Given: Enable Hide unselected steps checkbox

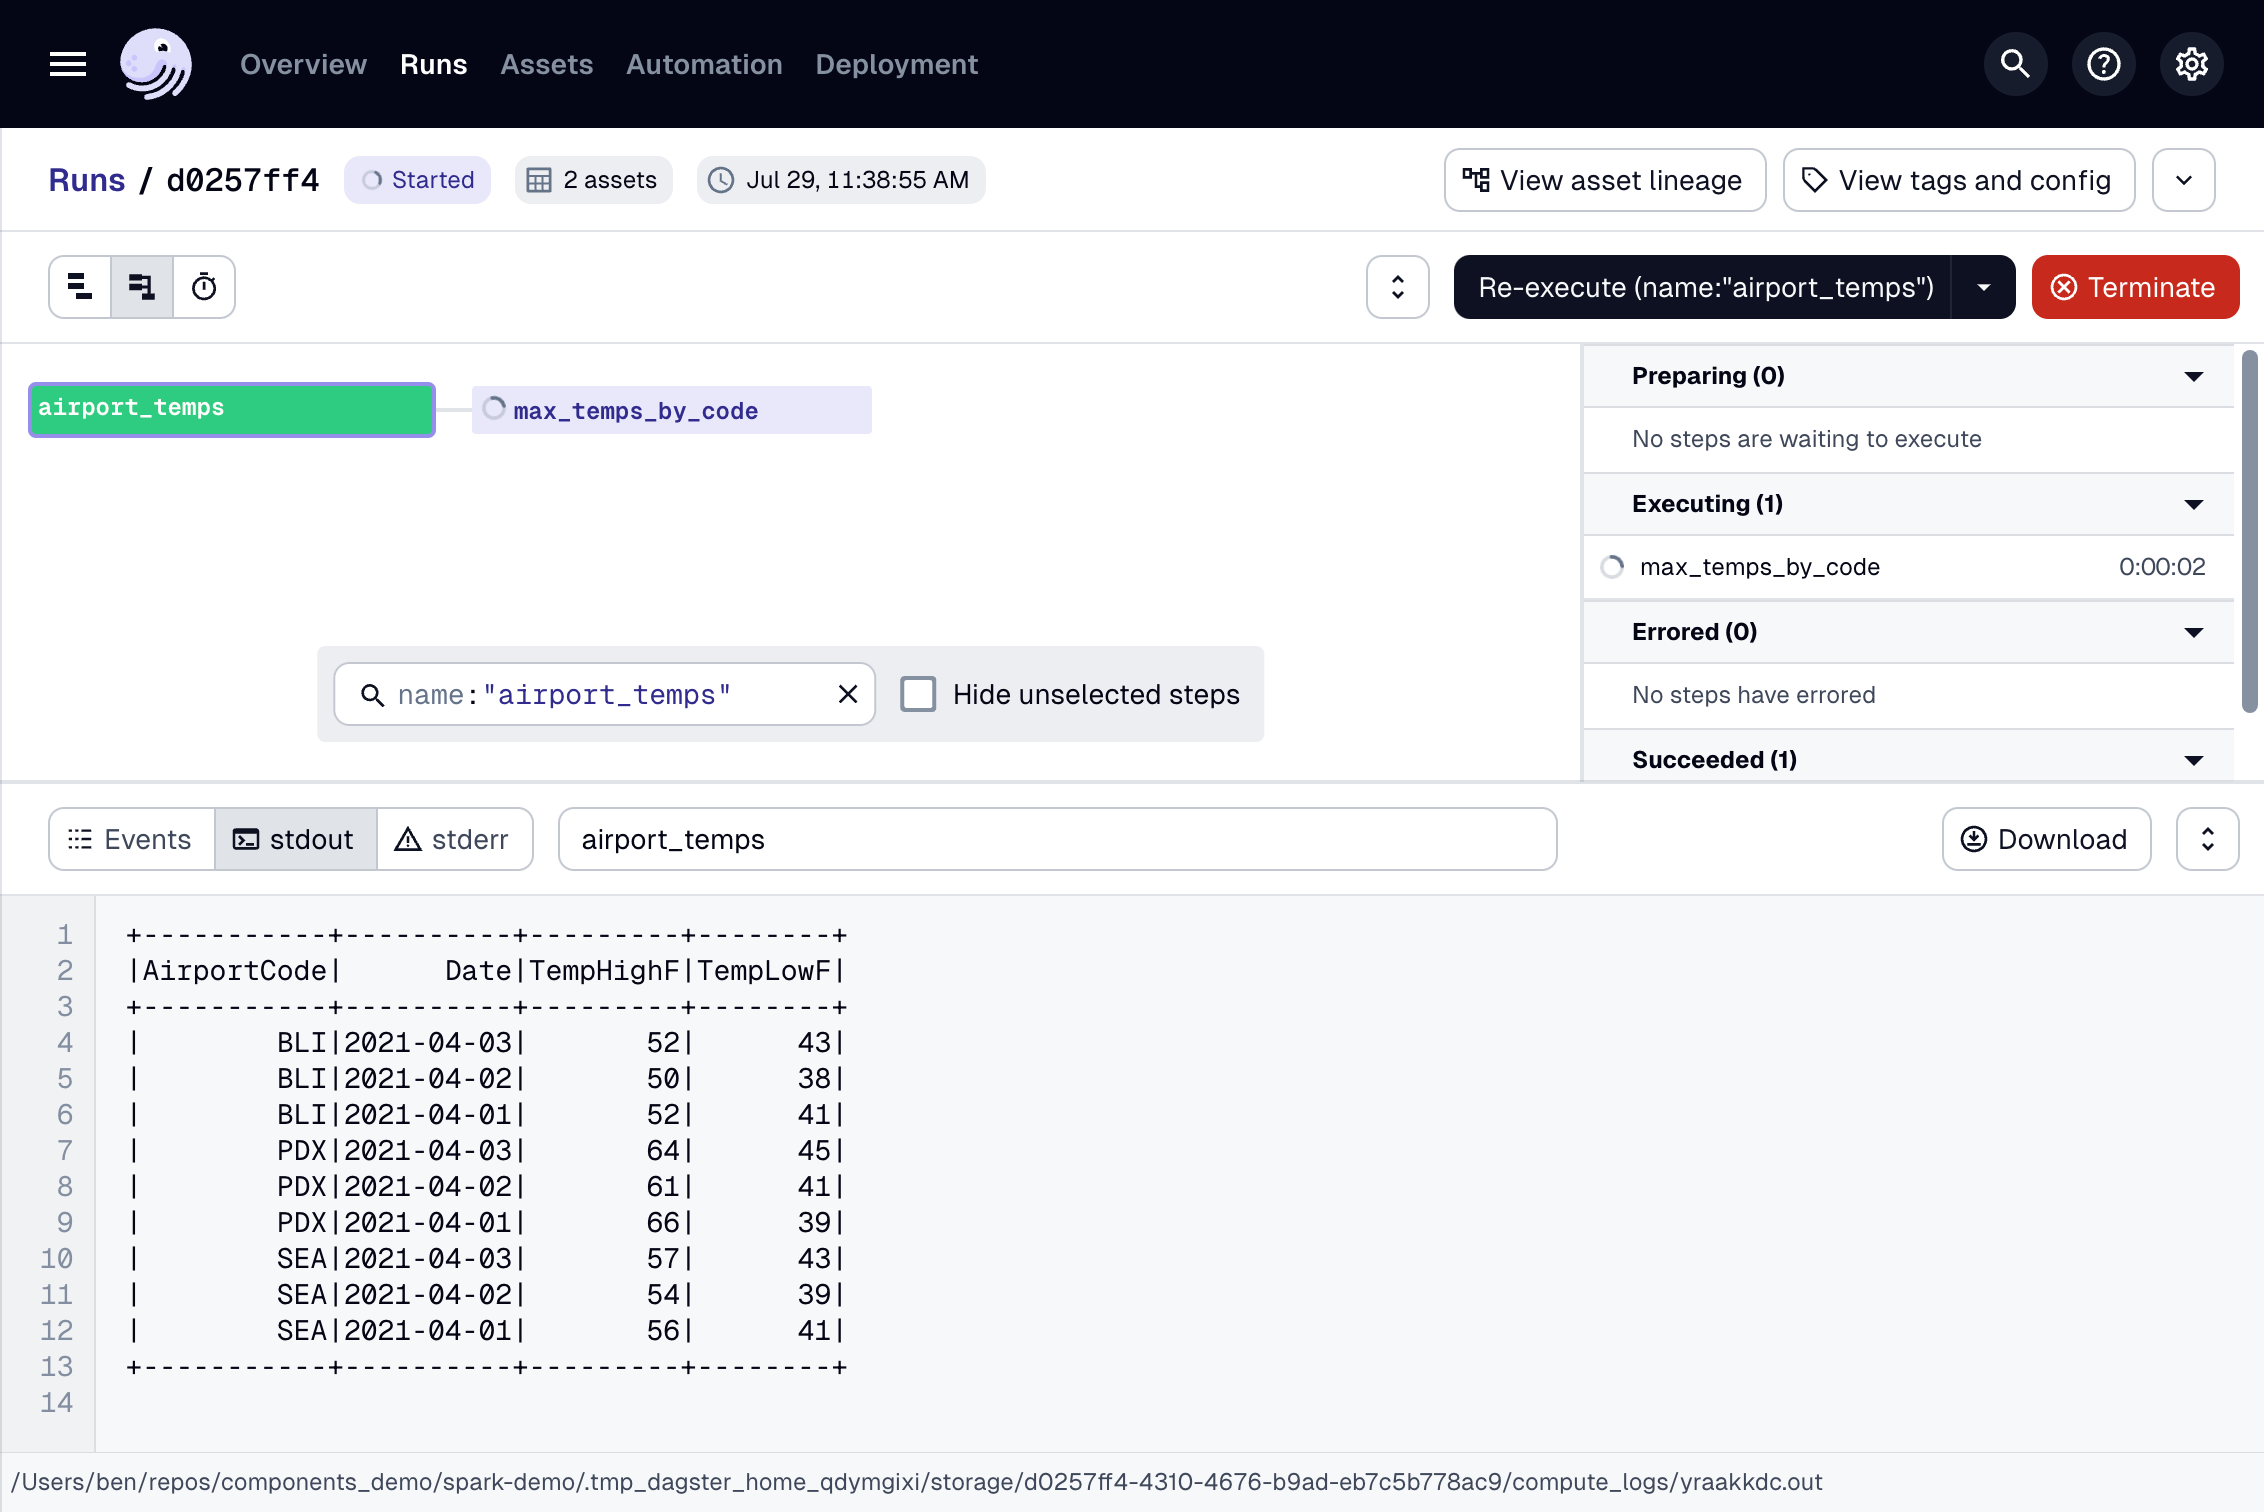Looking at the screenshot, I should click(918, 694).
